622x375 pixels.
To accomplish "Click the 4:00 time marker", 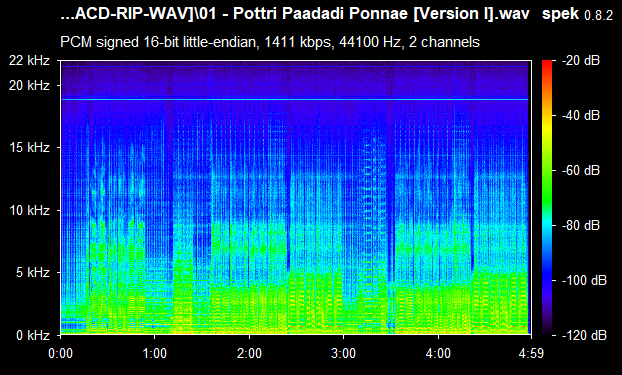I will [x=438, y=353].
